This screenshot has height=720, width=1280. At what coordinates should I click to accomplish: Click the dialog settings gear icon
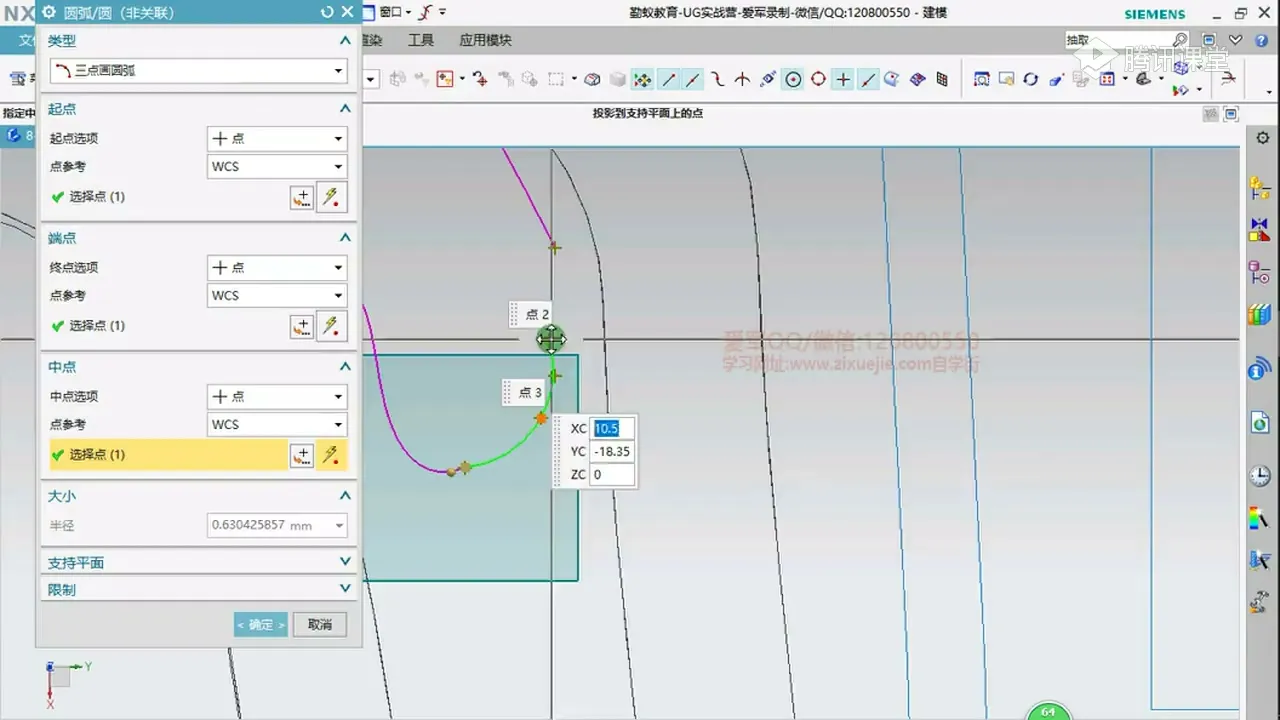click(x=47, y=12)
